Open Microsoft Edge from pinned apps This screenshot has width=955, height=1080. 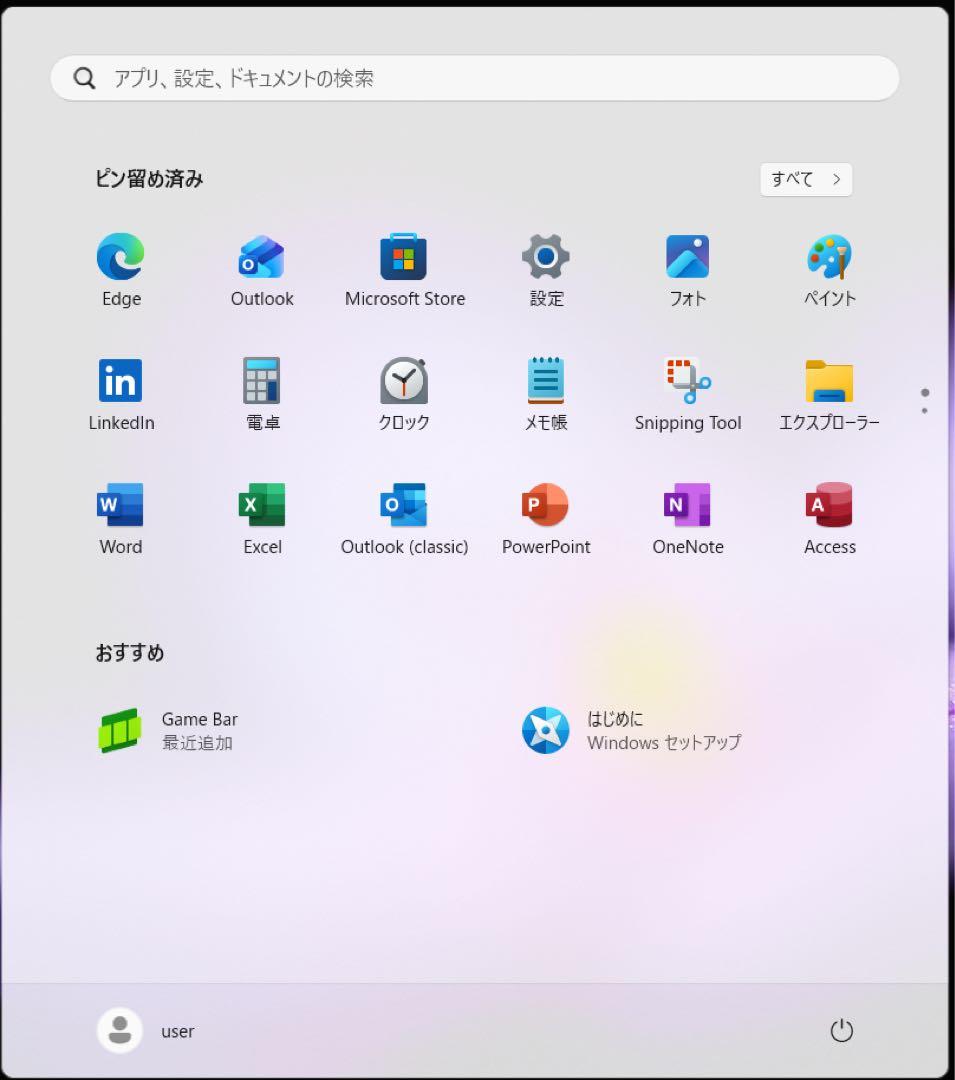pos(120,256)
